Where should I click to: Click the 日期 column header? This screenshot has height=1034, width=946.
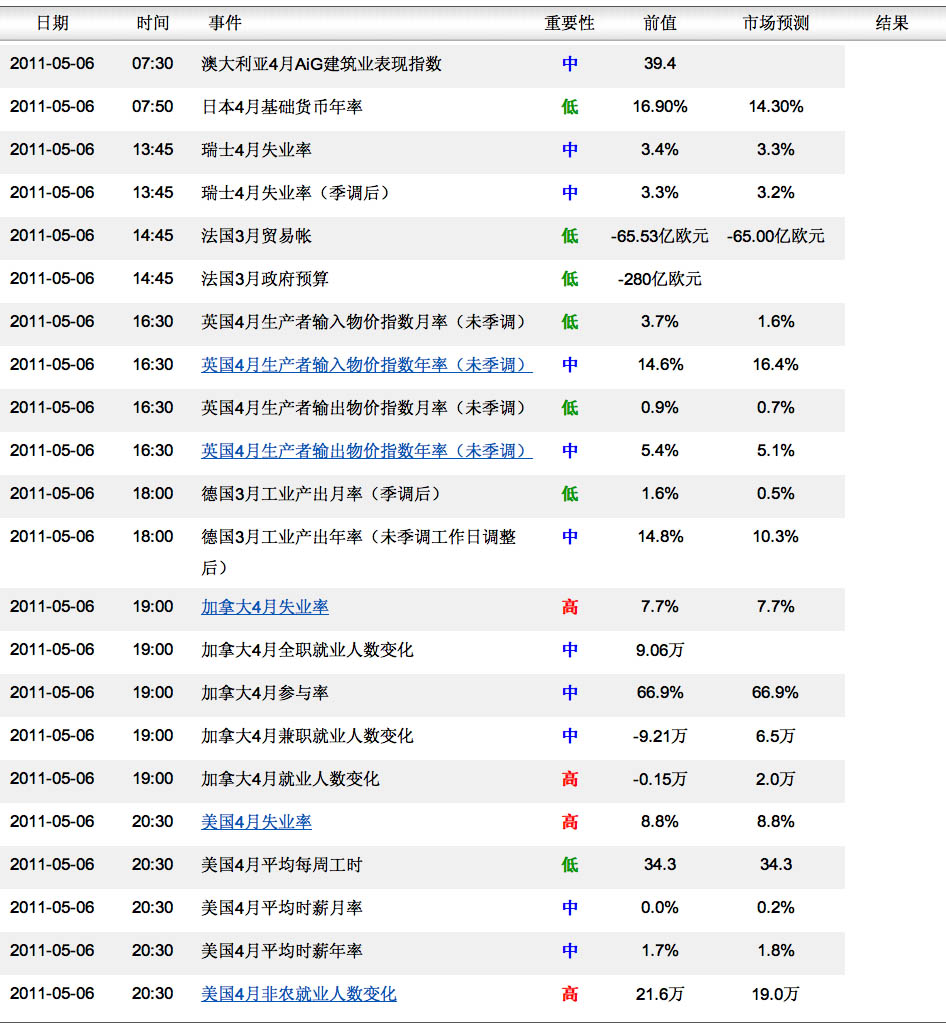point(52,23)
